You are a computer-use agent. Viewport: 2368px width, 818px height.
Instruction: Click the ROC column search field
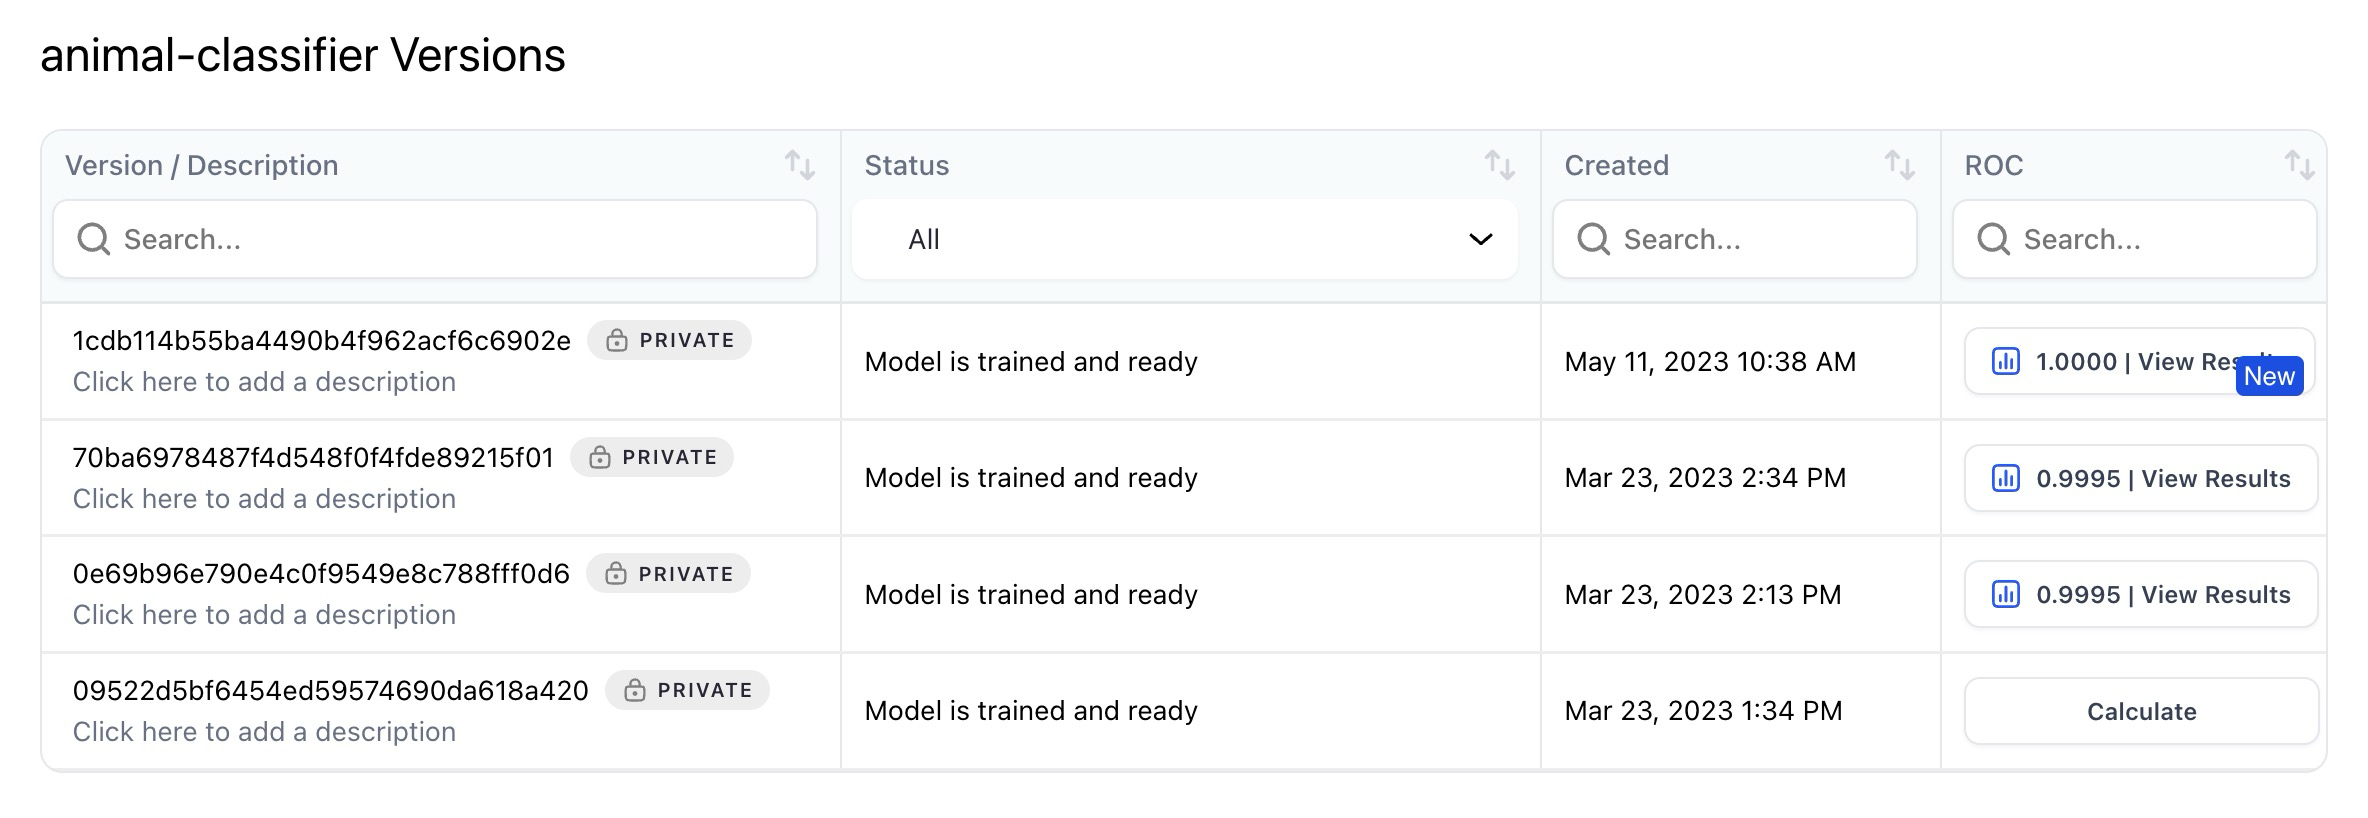pyautogui.click(x=2135, y=240)
